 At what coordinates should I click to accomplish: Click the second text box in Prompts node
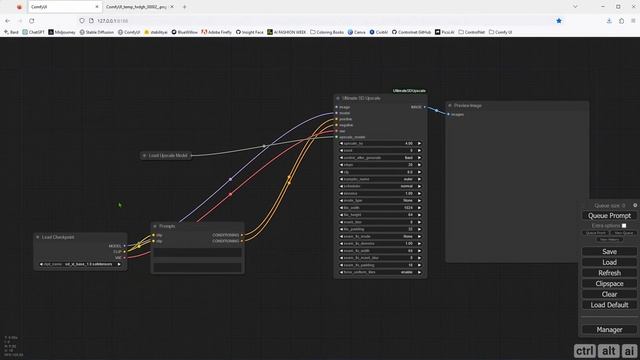click(x=198, y=267)
